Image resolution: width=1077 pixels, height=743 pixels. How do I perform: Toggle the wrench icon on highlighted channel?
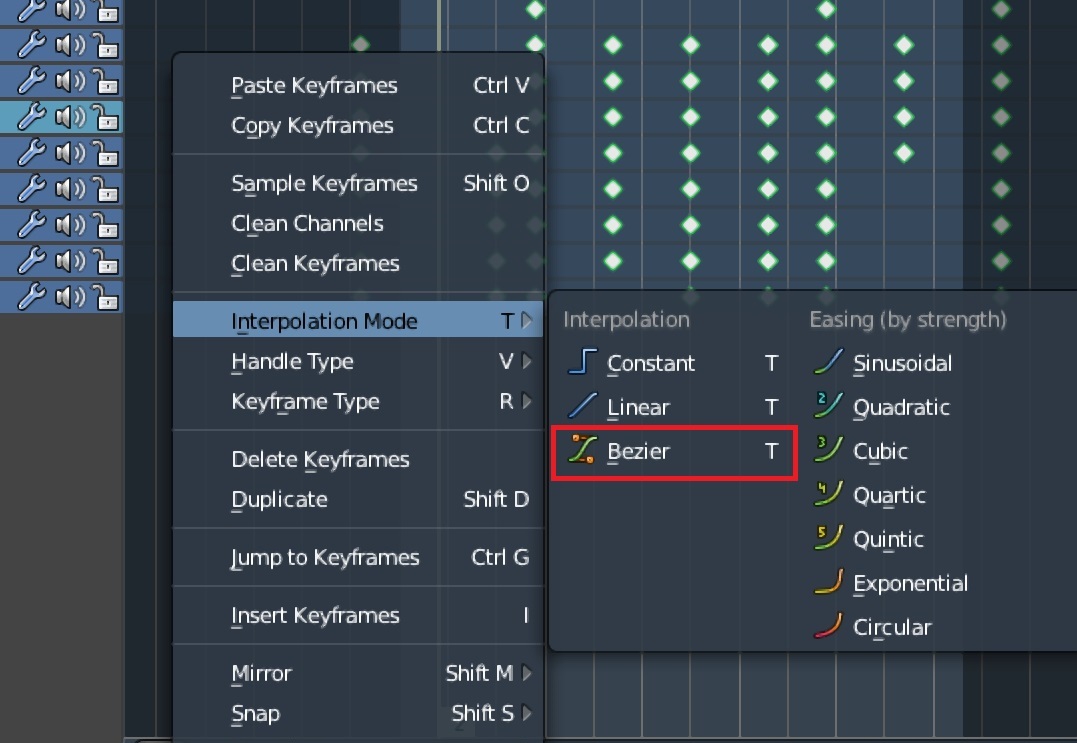[x=32, y=117]
